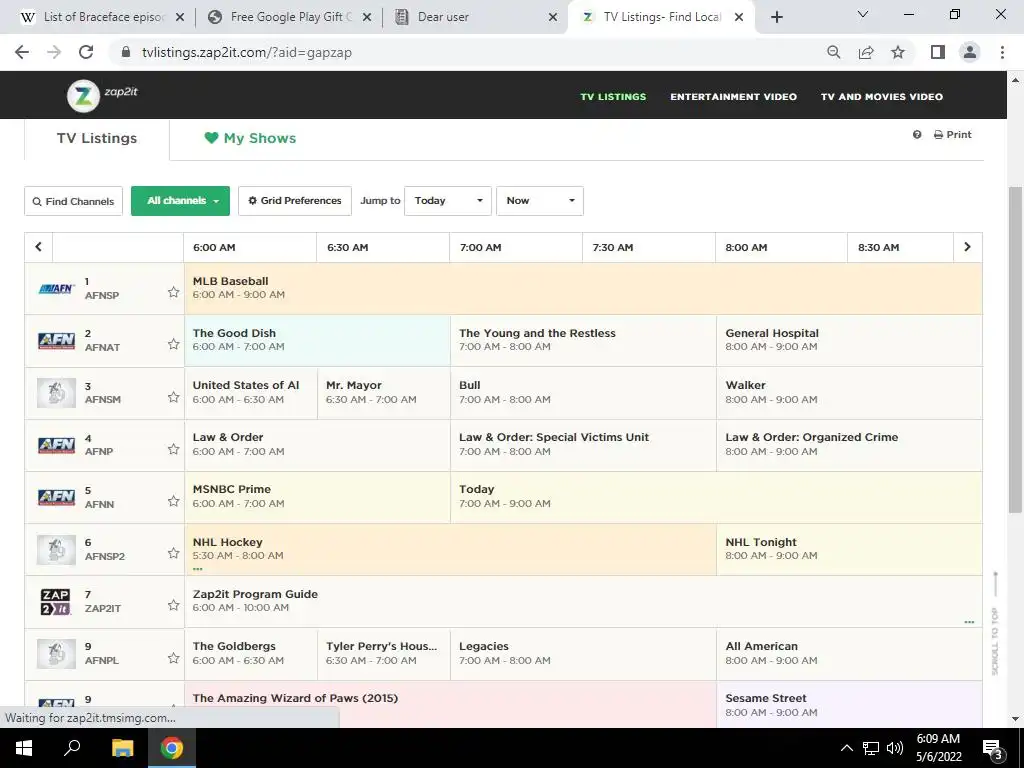This screenshot has height=768, width=1024.
Task: Click the zap2it logo icon
Action: click(x=84, y=96)
